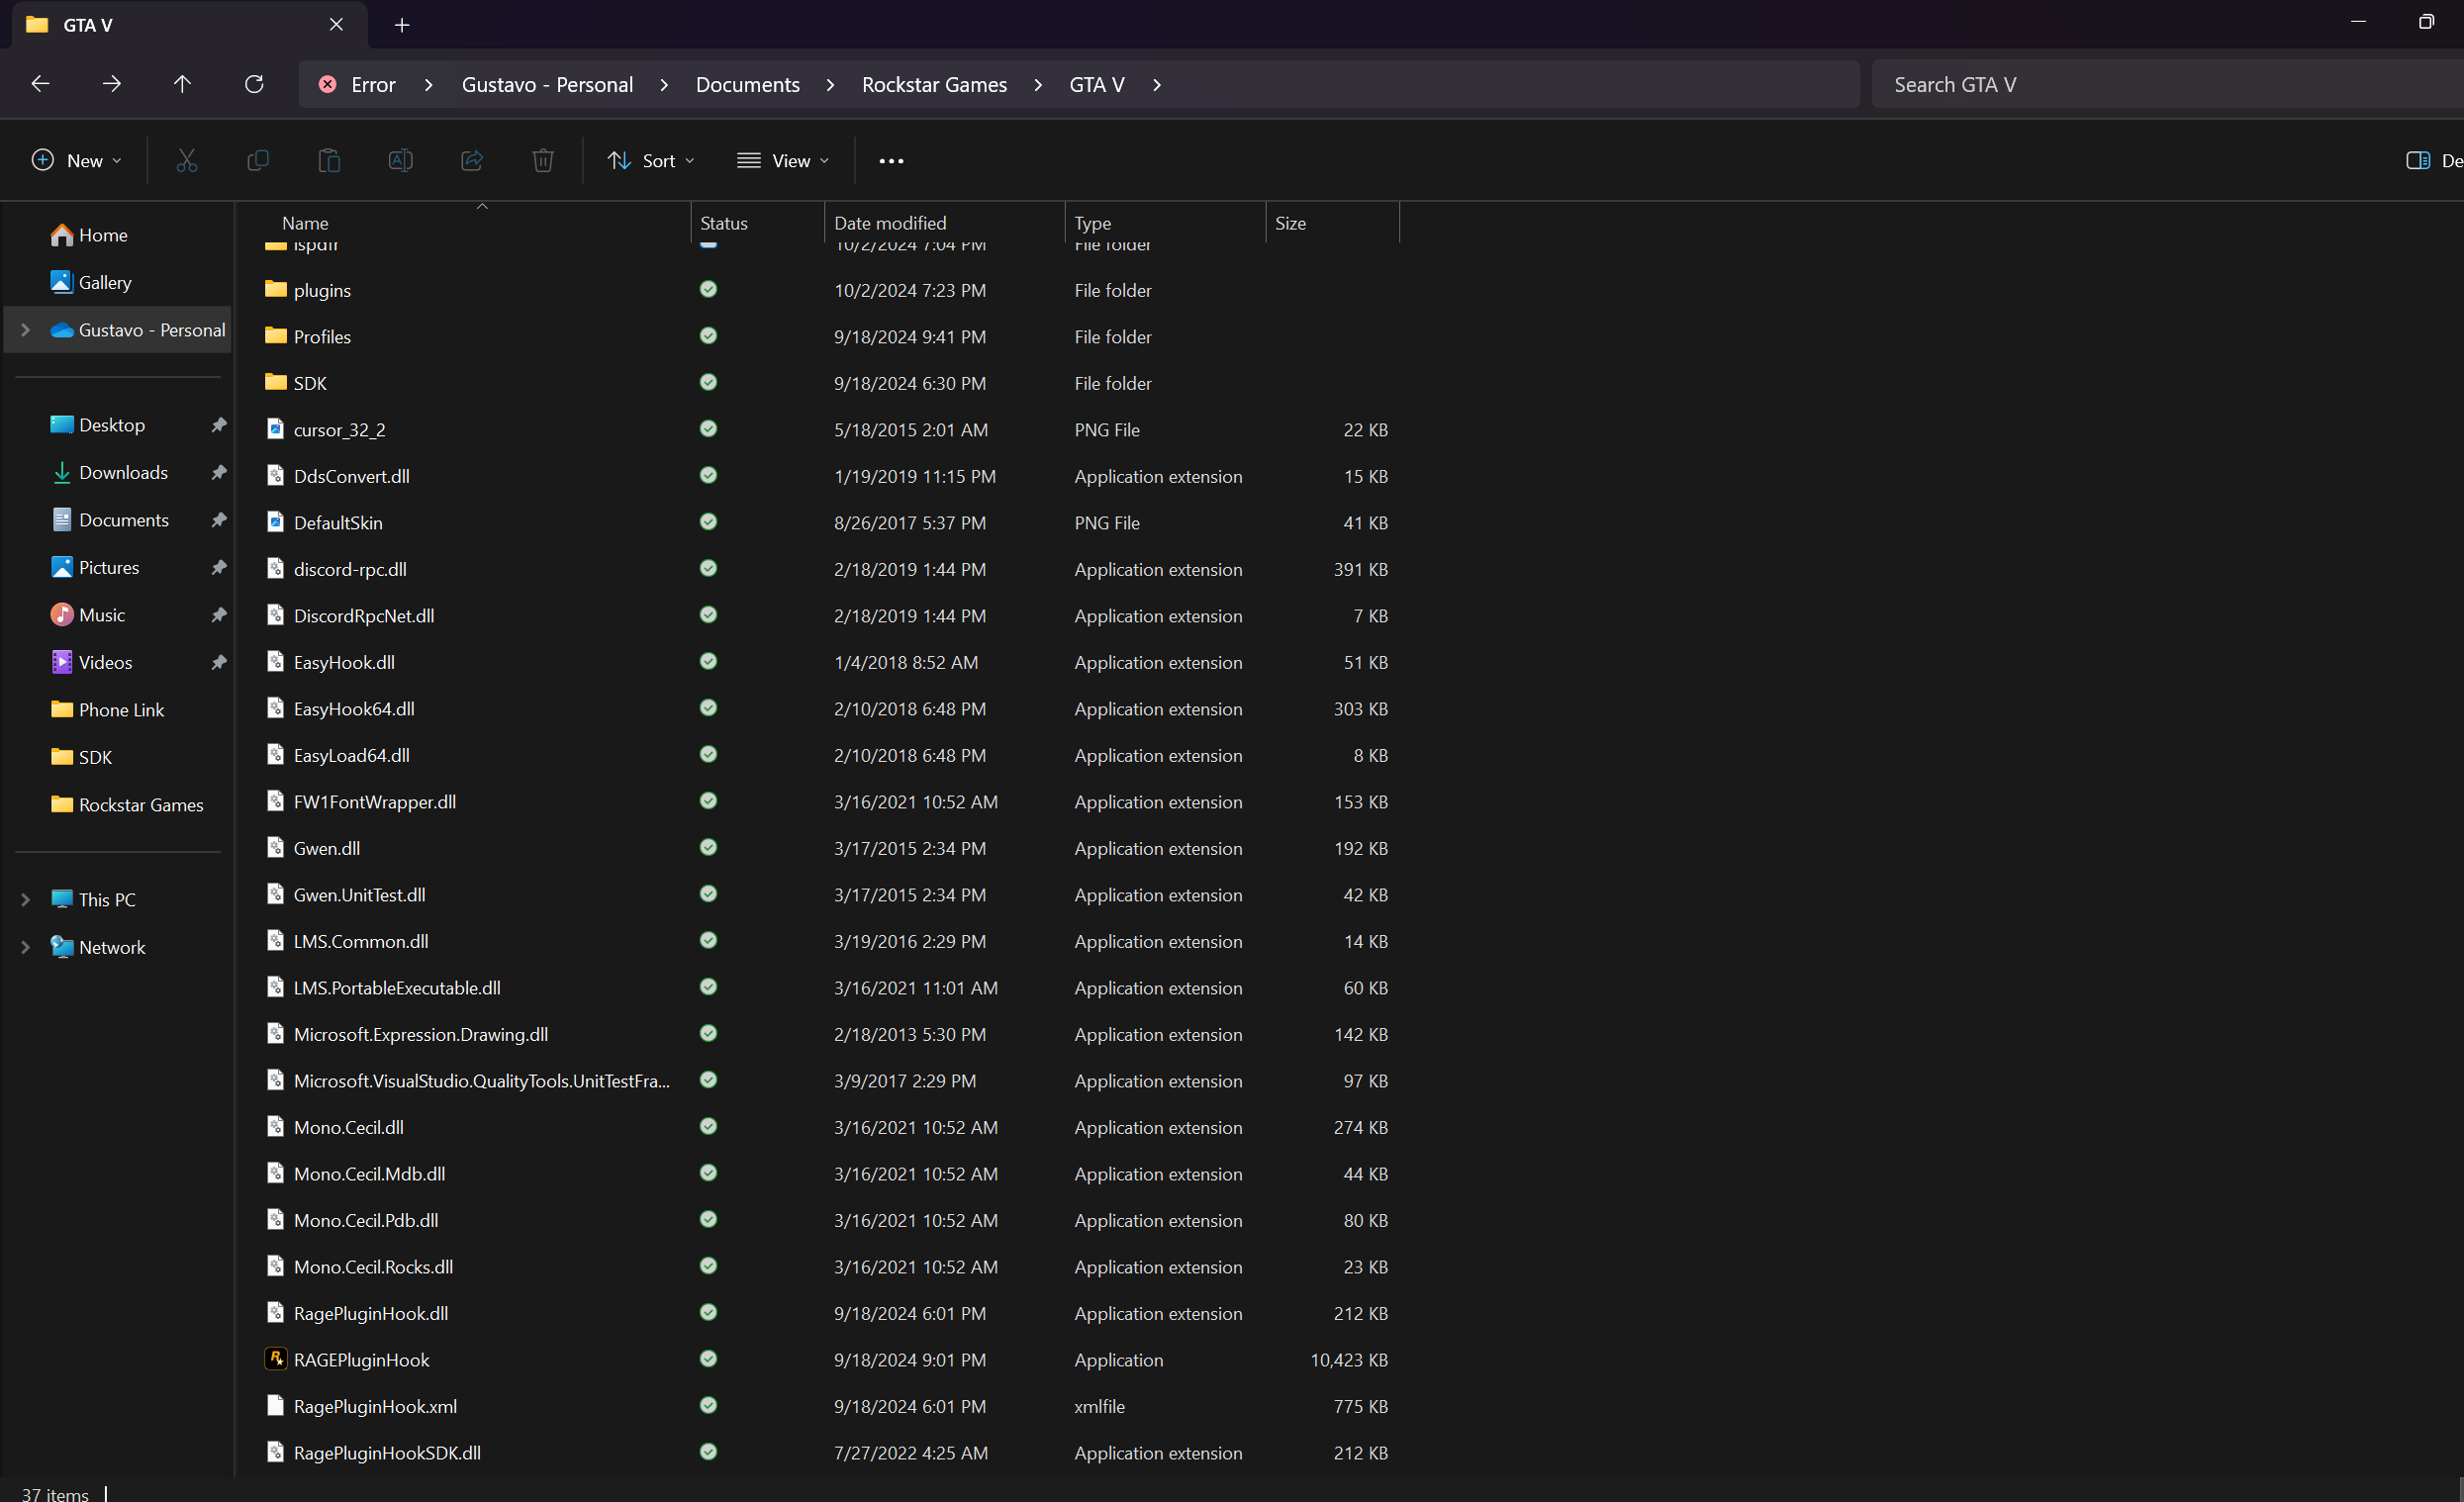Click the Paste clipboard icon
The image size is (2464, 1502).
(x=329, y=160)
